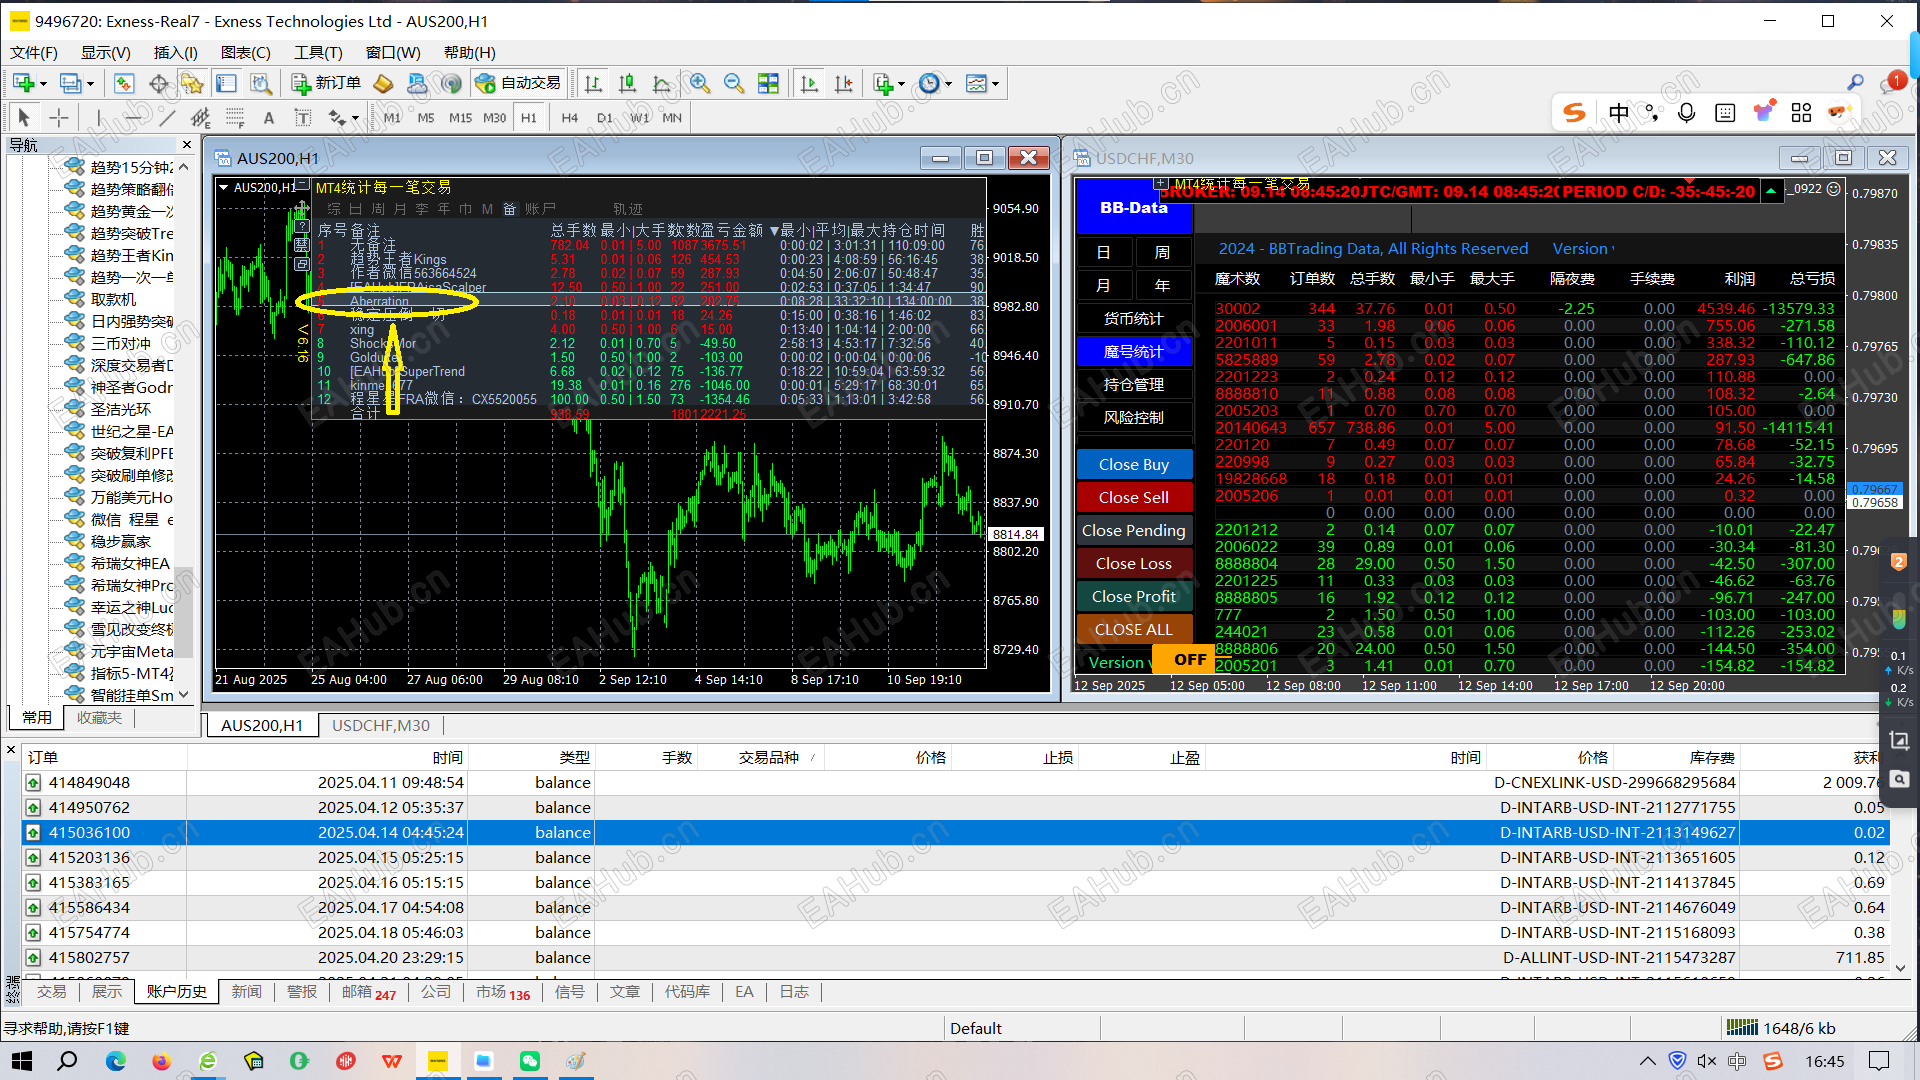Toggle the Data Window crosshair icon
The height and width of the screenshot is (1080, 1920).
tap(158, 84)
